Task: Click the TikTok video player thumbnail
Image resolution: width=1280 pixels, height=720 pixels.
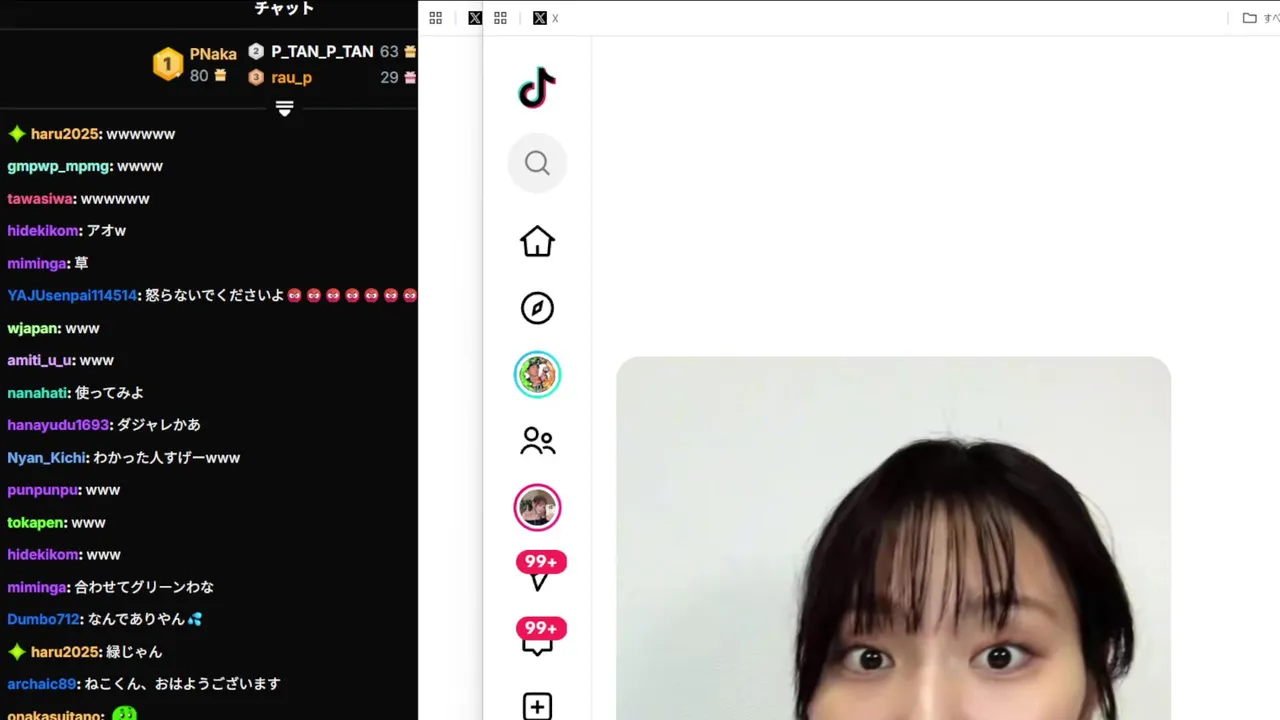Action: (x=893, y=538)
